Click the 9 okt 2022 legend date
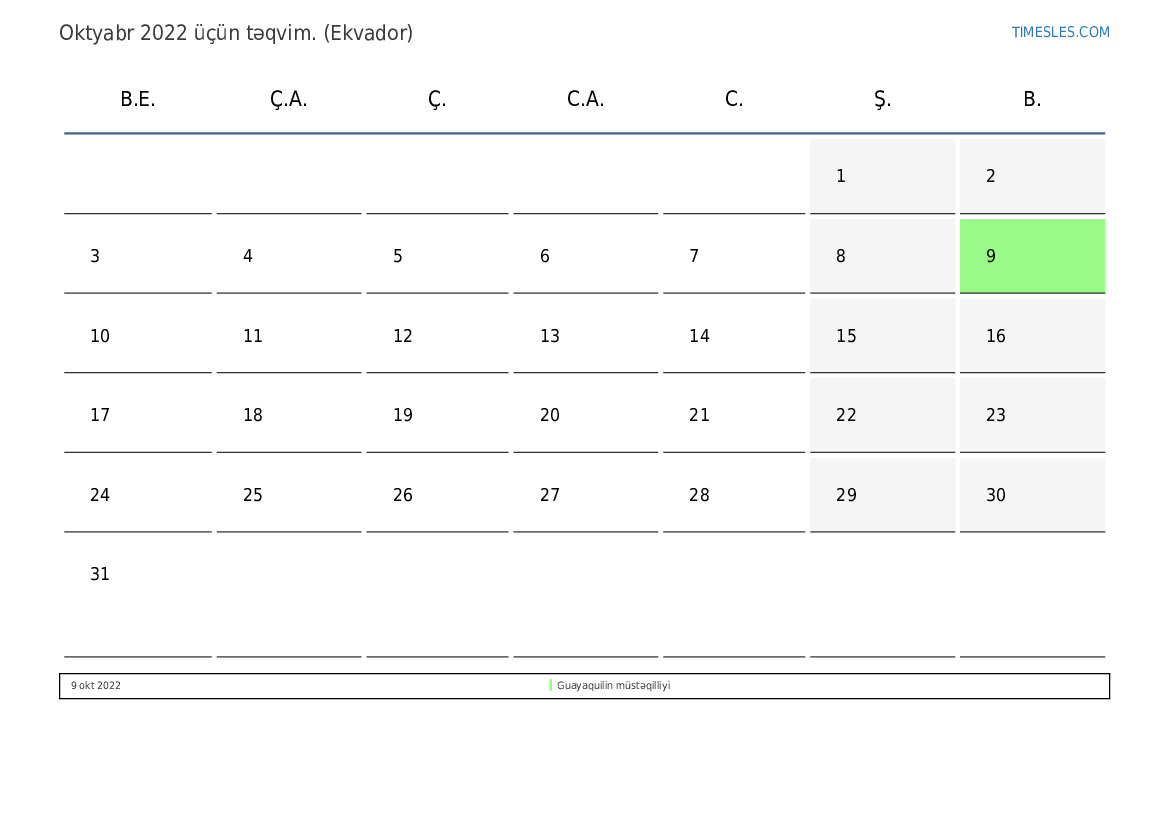 click(96, 686)
